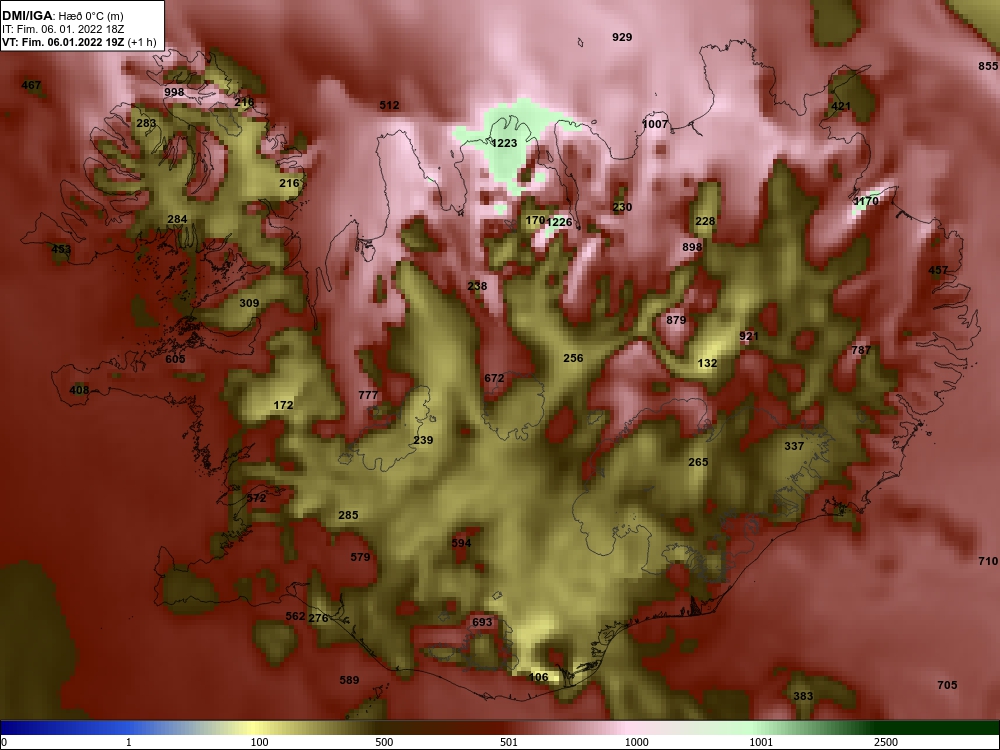Click the map value '562'
The width and height of the screenshot is (1000, 750).
click(295, 615)
